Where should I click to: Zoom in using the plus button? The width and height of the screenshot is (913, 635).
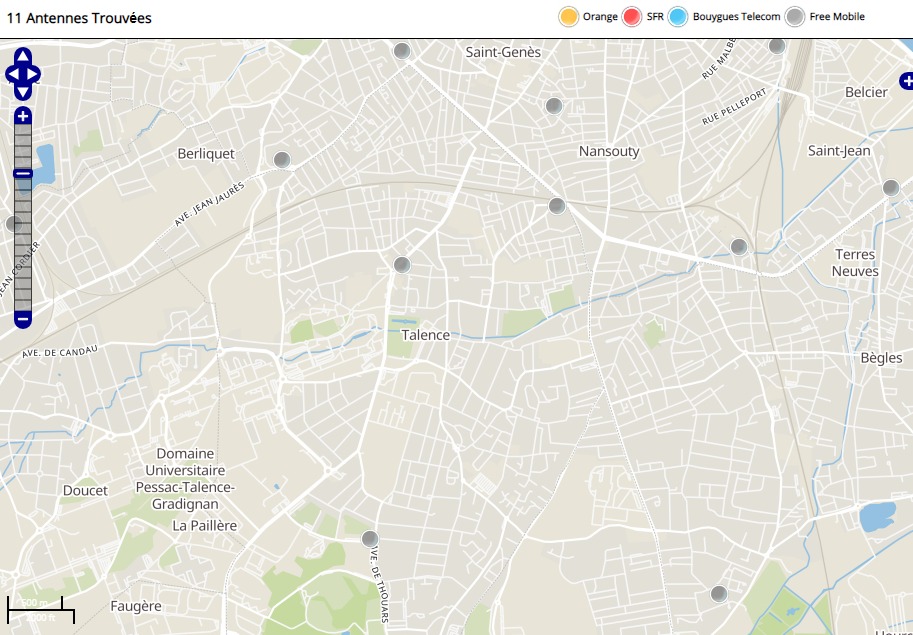point(23,117)
